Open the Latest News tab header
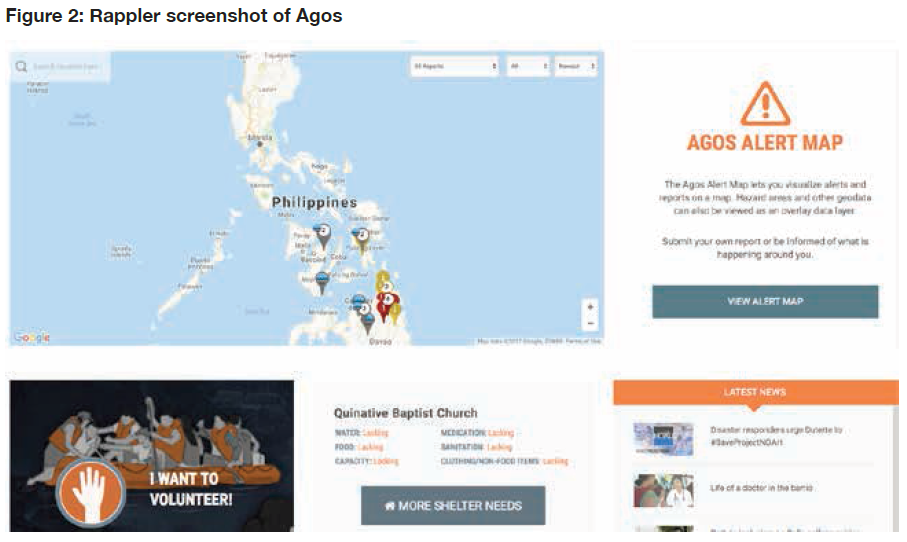 754,392
